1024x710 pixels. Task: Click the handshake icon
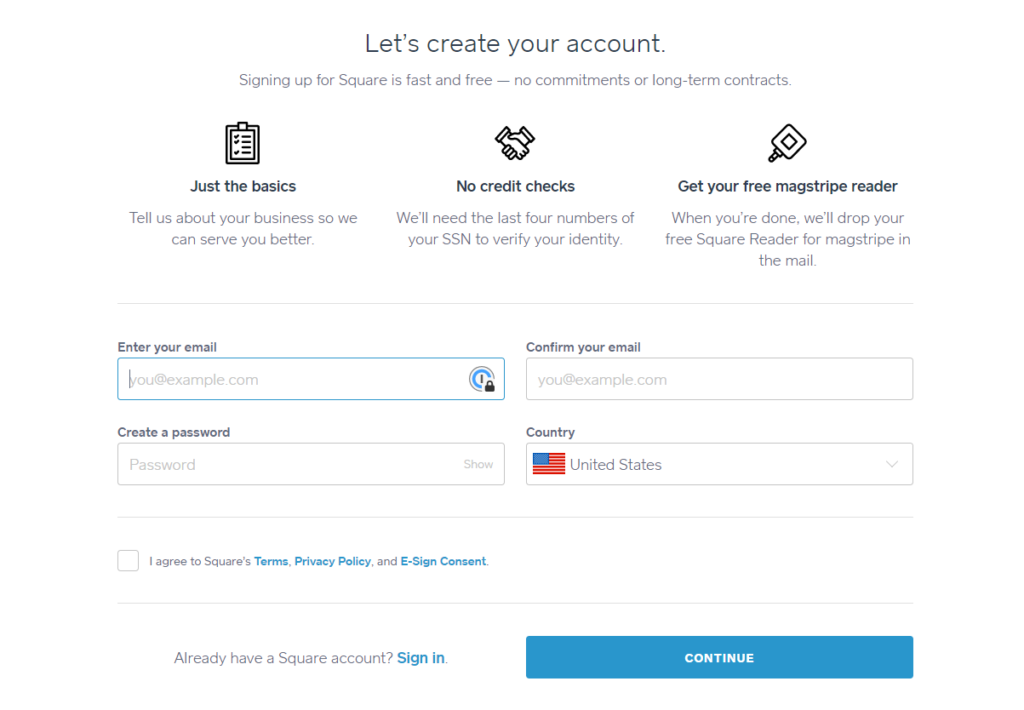pyautogui.click(x=515, y=143)
